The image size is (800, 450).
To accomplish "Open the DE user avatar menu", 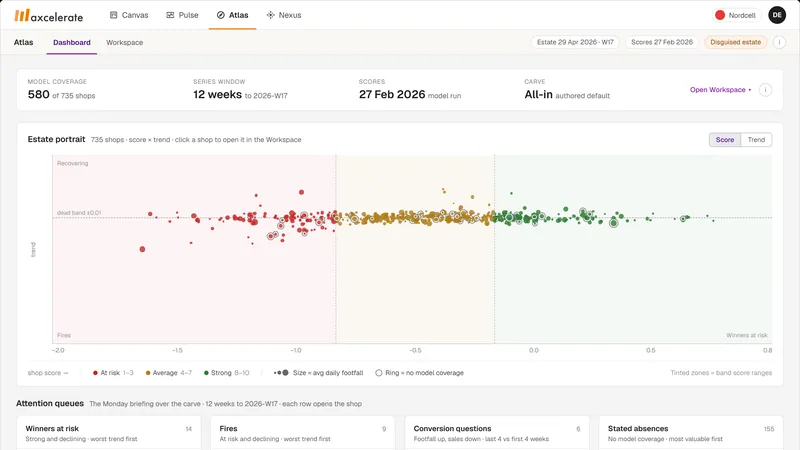I will [x=777, y=15].
